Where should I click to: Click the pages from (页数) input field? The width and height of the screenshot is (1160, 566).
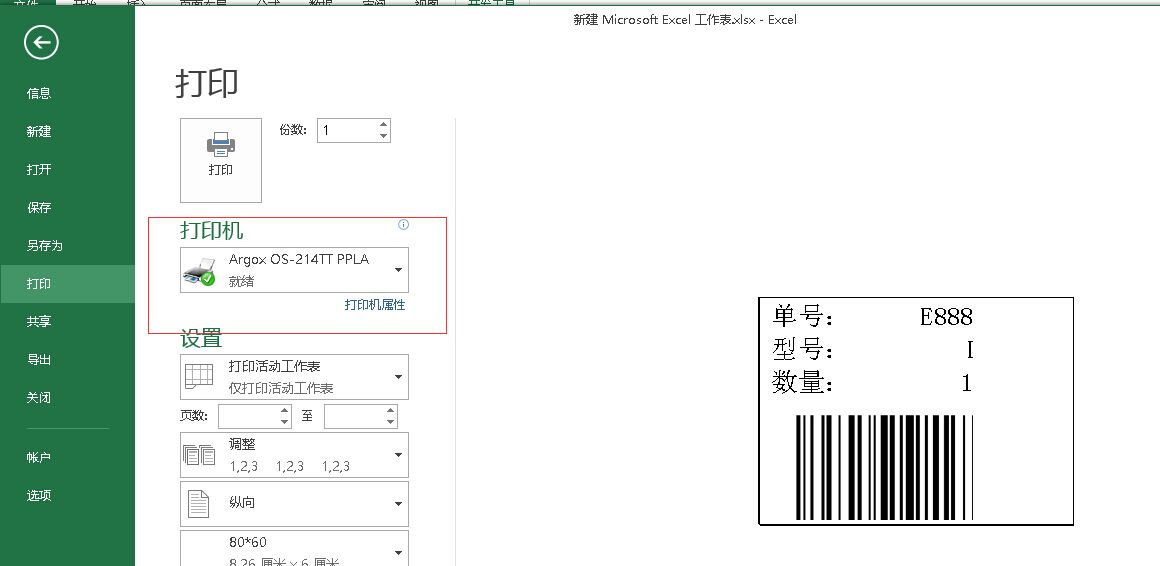pos(247,416)
